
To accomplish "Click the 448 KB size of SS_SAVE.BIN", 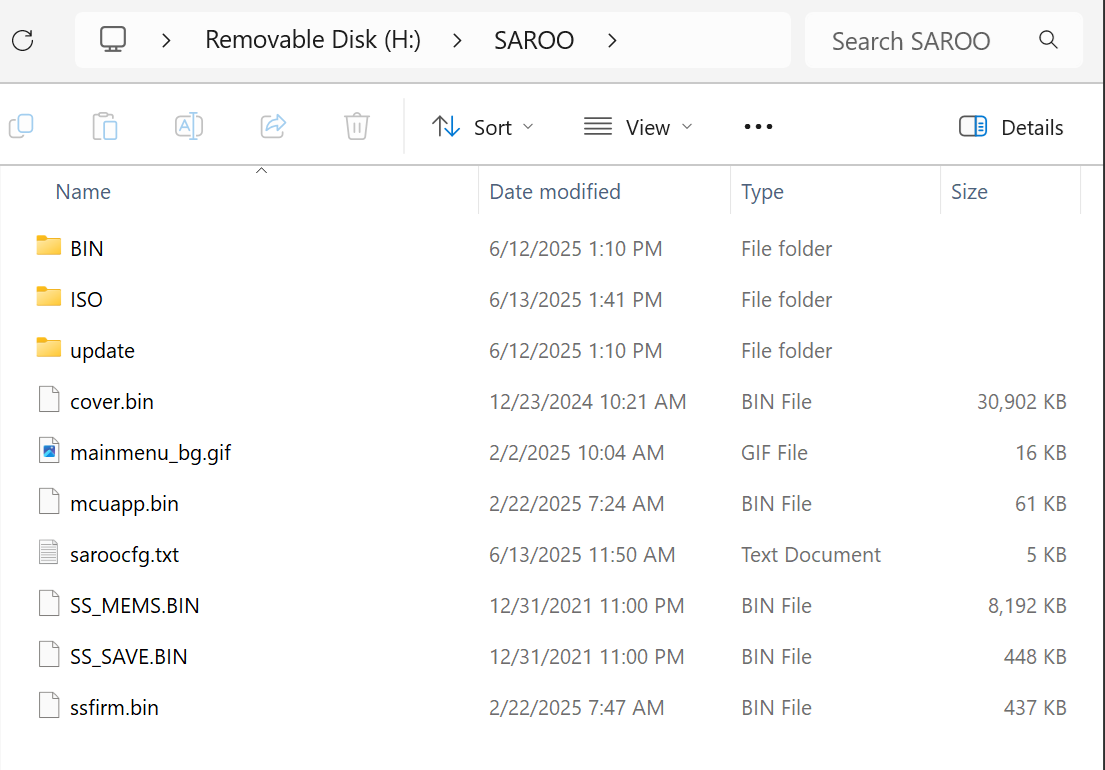I will coord(1035,657).
